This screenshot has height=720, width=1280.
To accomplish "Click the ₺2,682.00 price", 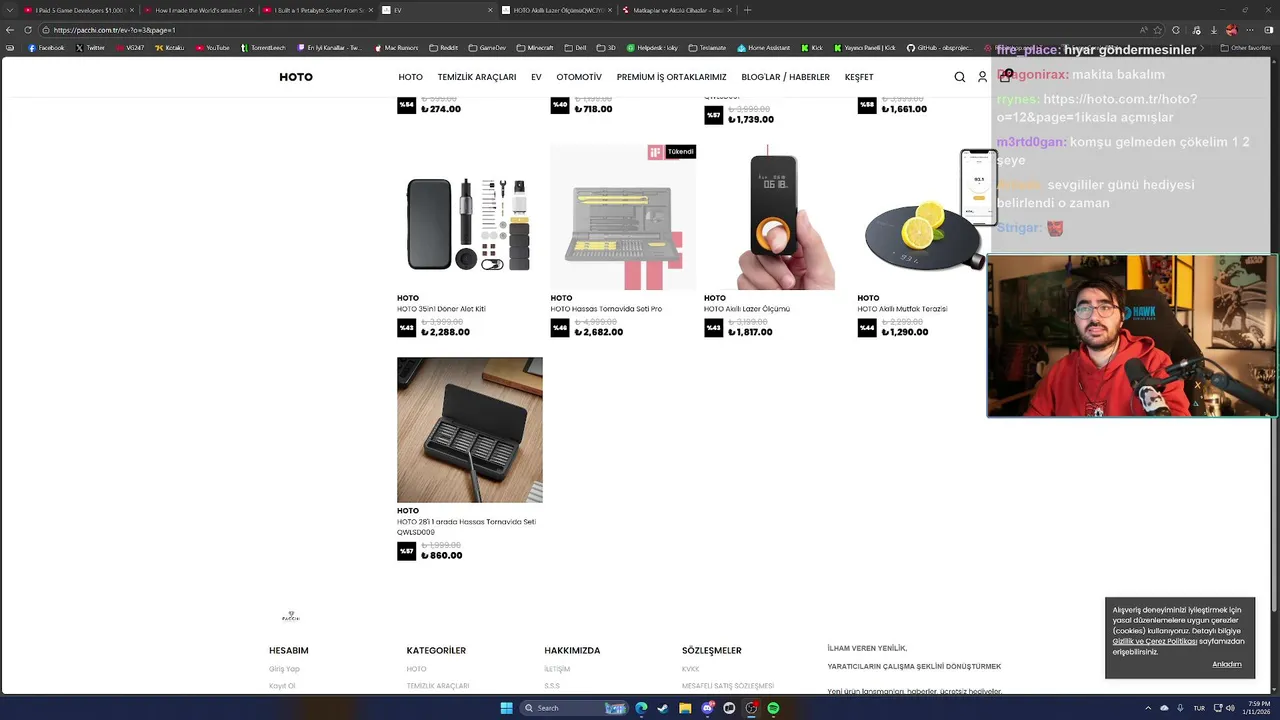I will coord(599,332).
